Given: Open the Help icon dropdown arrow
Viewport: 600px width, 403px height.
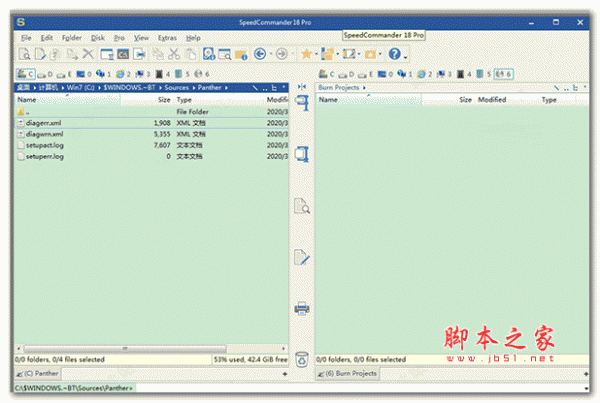Looking at the screenshot, I should 405,57.
